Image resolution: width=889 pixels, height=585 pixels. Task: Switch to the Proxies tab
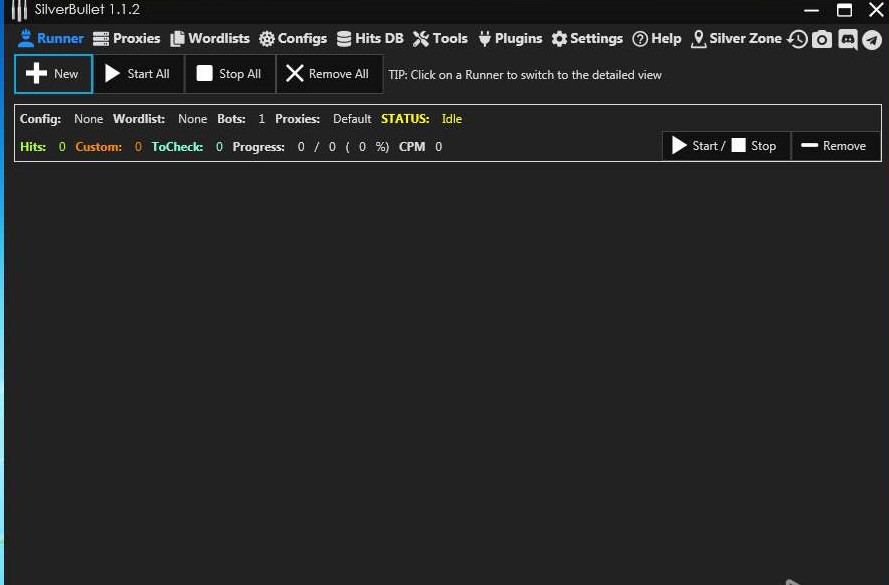(126, 39)
